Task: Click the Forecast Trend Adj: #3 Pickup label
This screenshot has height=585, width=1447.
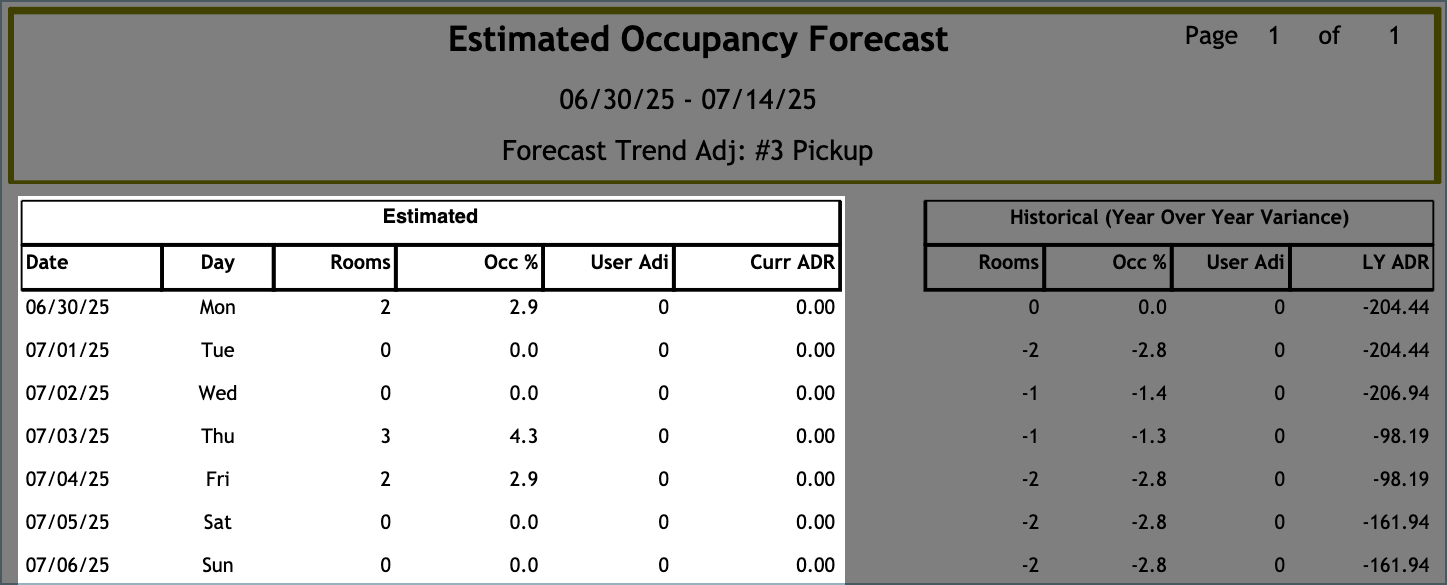Action: [x=687, y=151]
